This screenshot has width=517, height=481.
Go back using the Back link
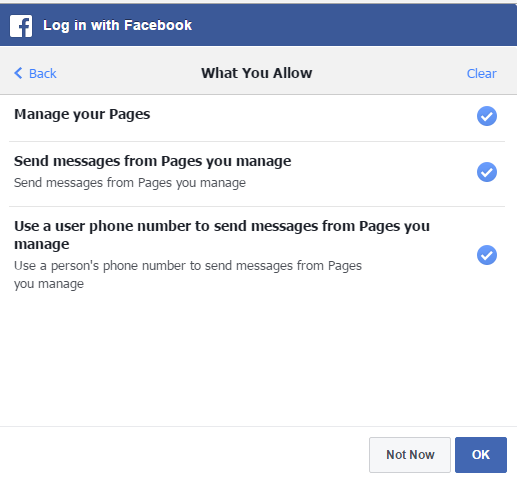35,73
